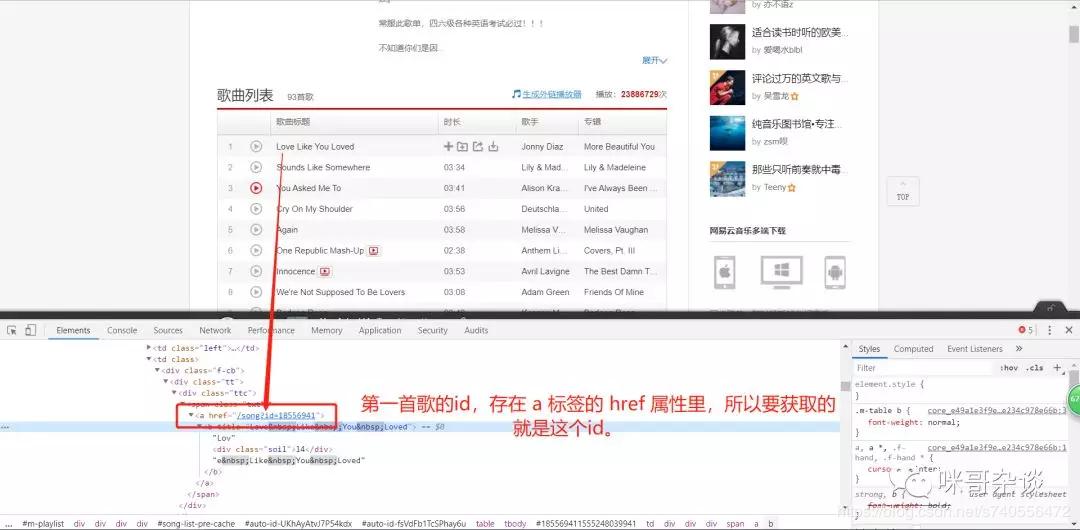This screenshot has height=530, width=1080.
Task: Switch to the Computed styles tab
Action: (x=913, y=349)
